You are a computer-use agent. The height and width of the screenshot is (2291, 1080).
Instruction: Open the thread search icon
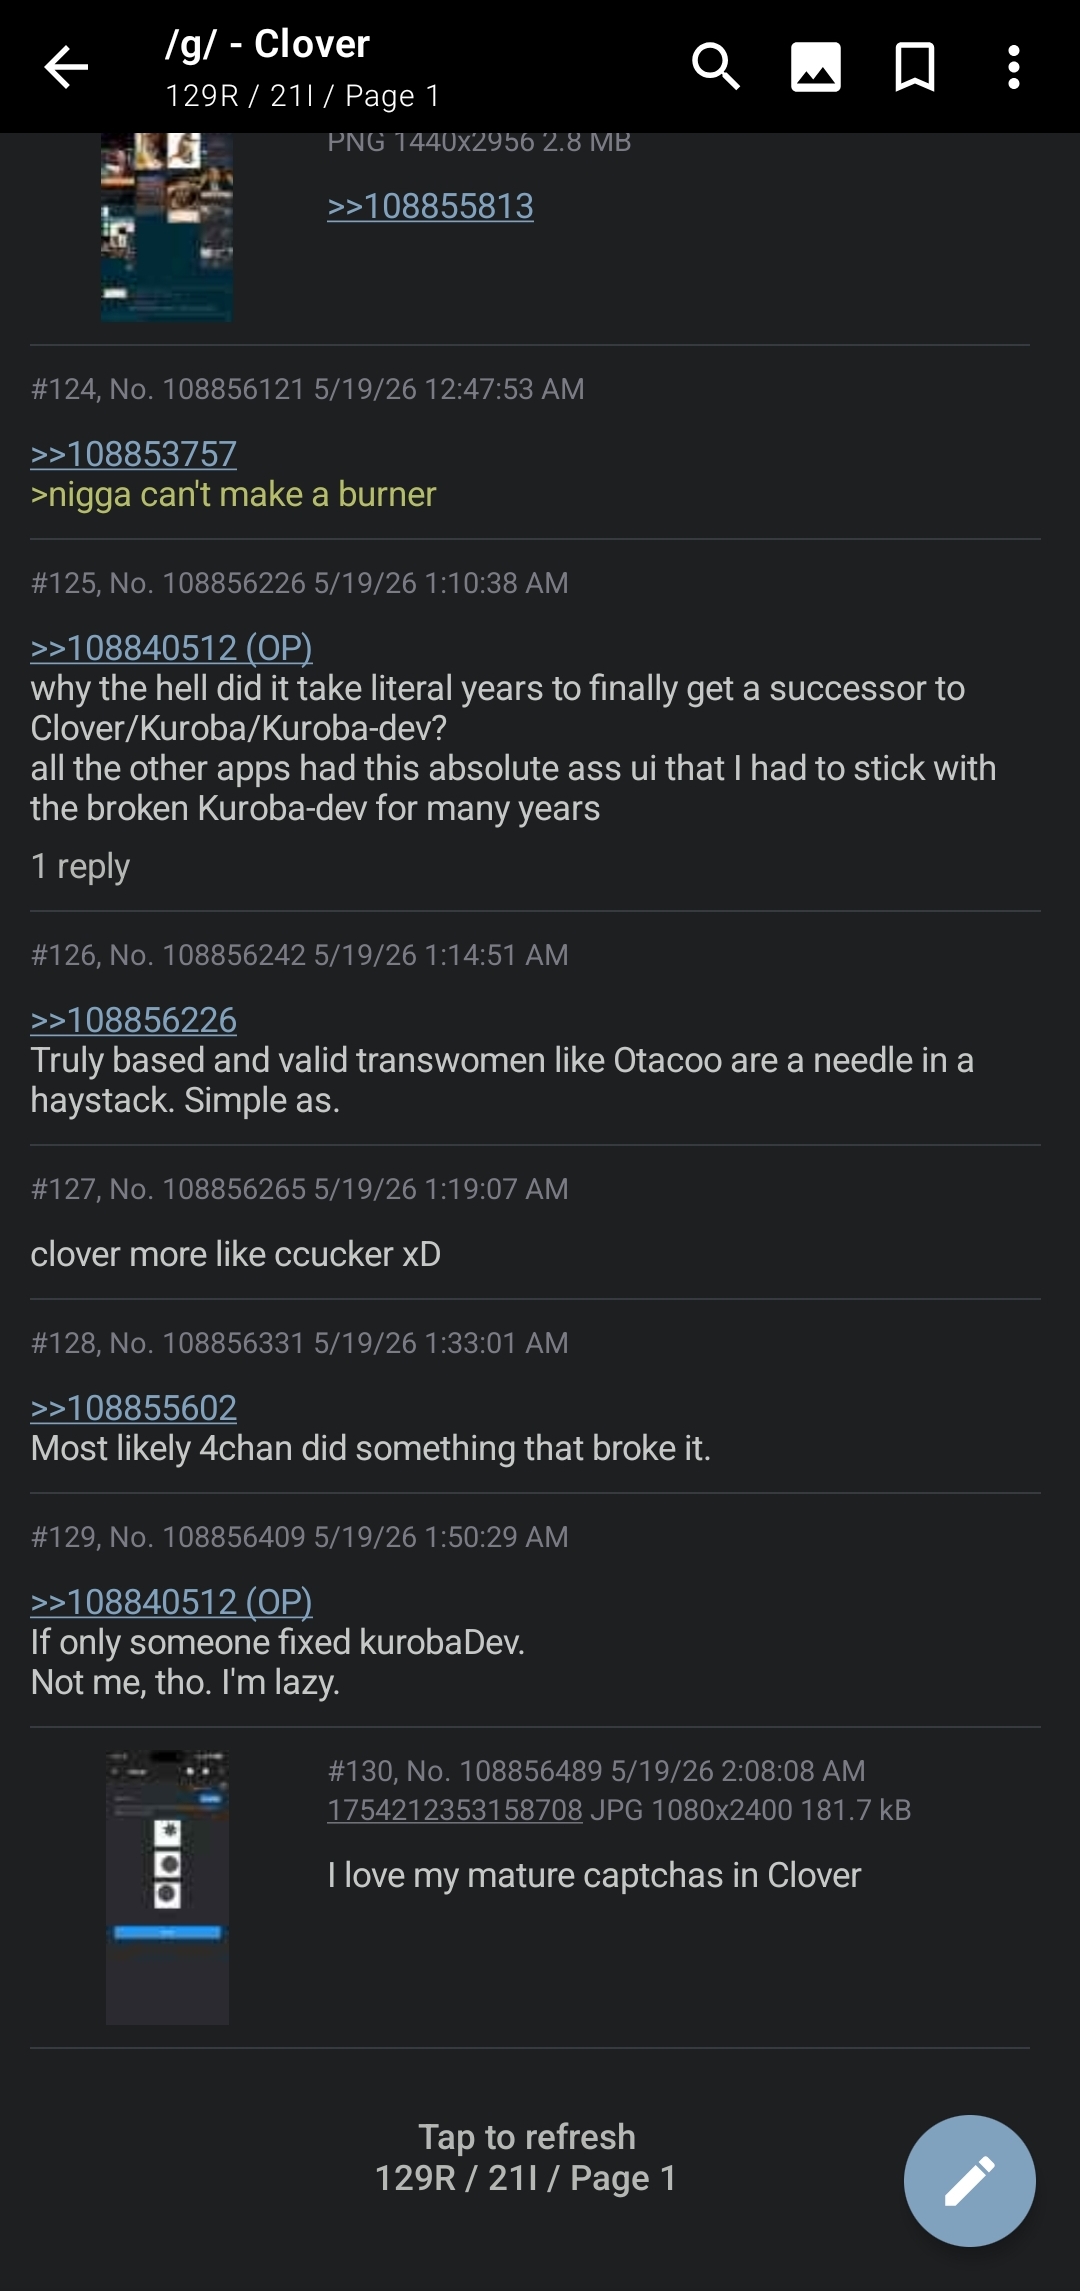pos(716,68)
